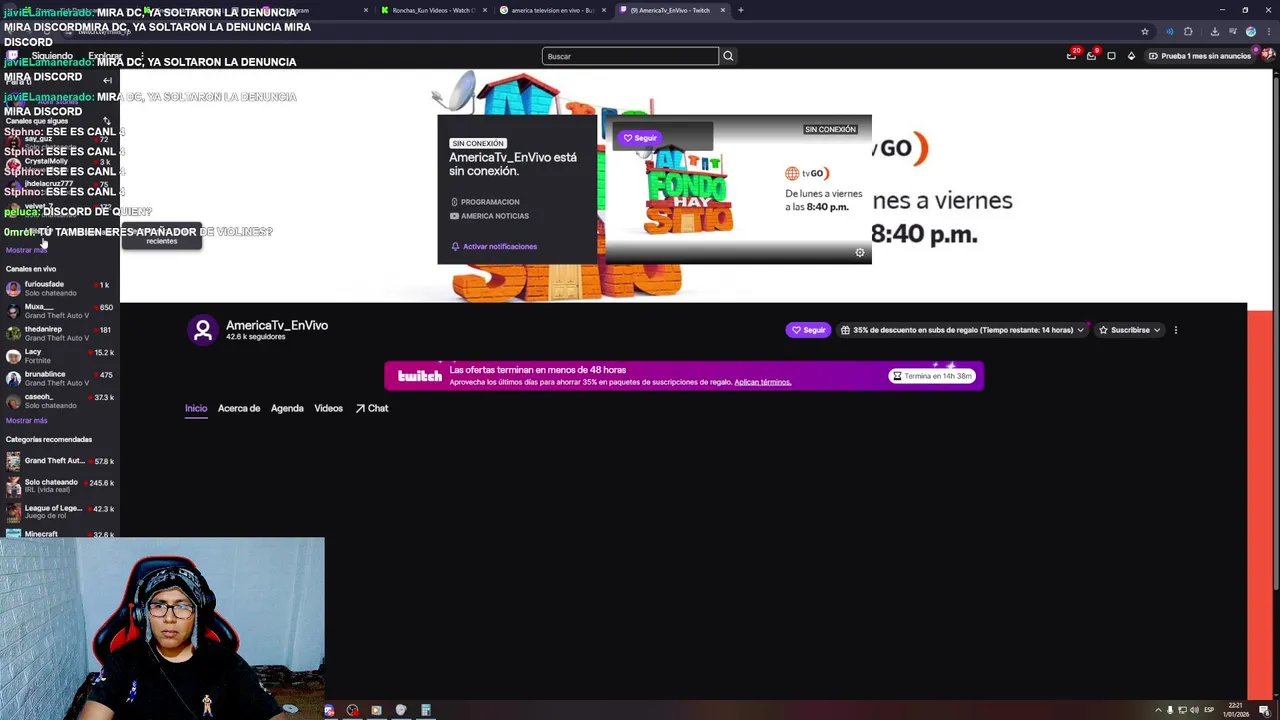Open a new browser tab with plus icon
Screen dimensions: 1280x720
[x=741, y=10]
